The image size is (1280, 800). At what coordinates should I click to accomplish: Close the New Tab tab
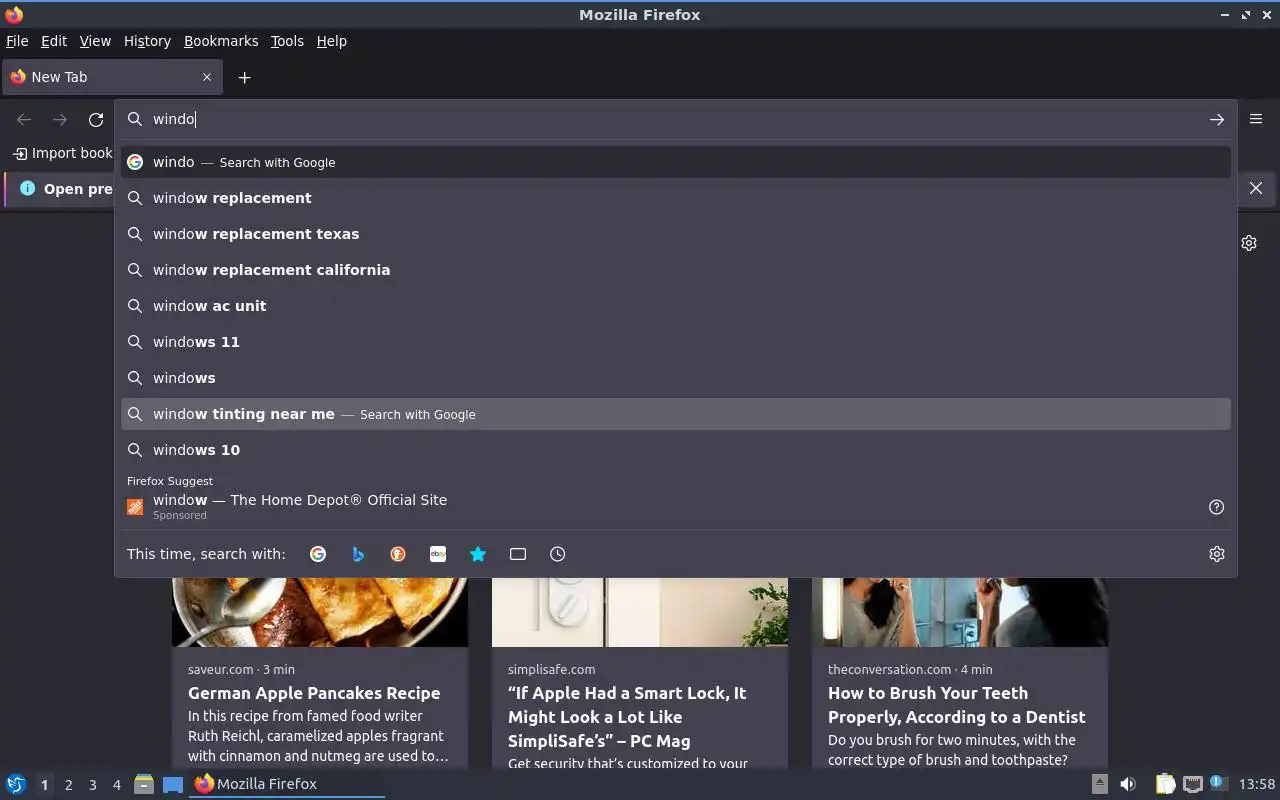tap(207, 77)
